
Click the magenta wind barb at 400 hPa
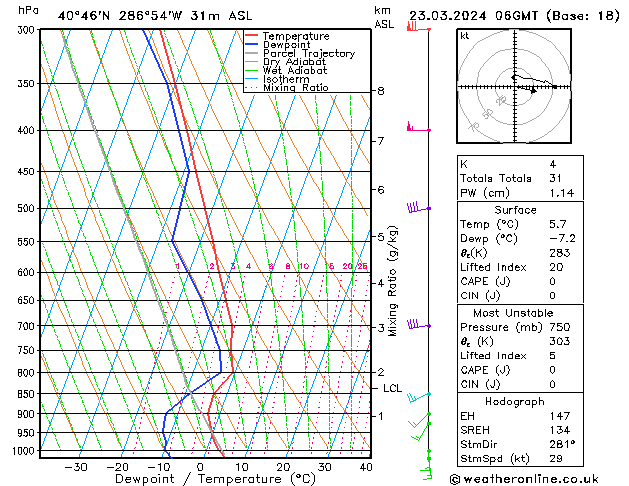click(x=418, y=127)
